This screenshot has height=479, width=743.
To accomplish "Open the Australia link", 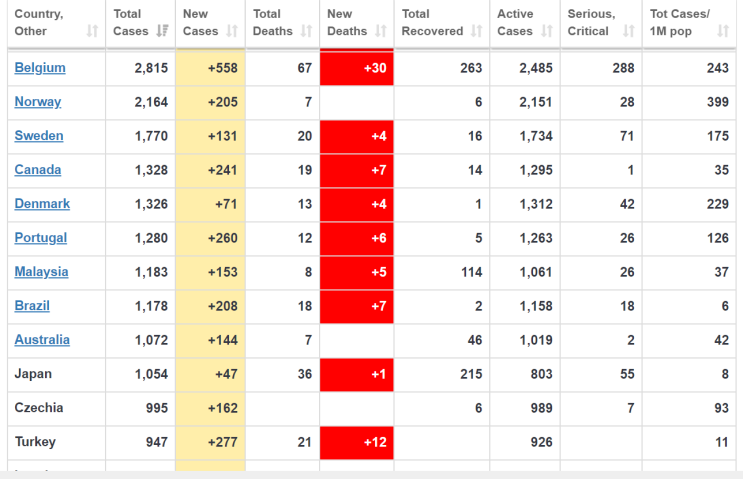I will (x=42, y=340).
